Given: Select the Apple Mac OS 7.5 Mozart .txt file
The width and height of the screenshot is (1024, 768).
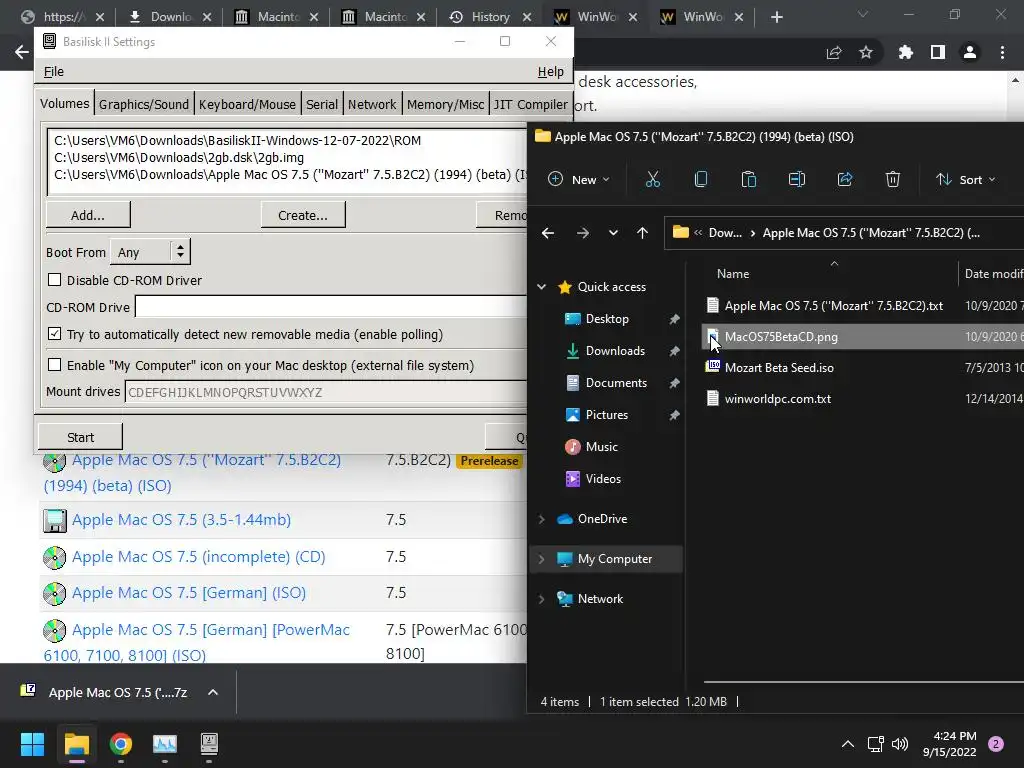Looking at the screenshot, I should coord(834,306).
